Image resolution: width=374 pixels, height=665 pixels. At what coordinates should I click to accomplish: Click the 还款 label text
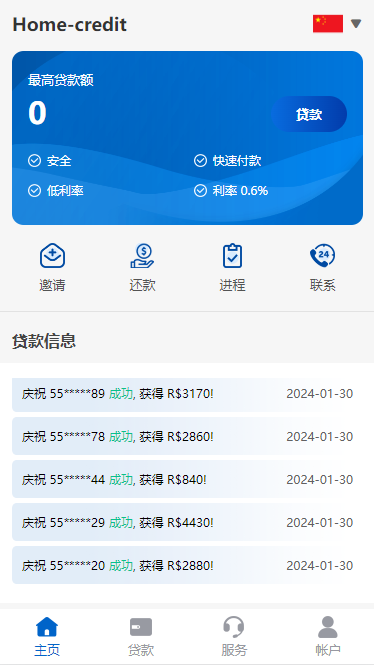(142, 285)
